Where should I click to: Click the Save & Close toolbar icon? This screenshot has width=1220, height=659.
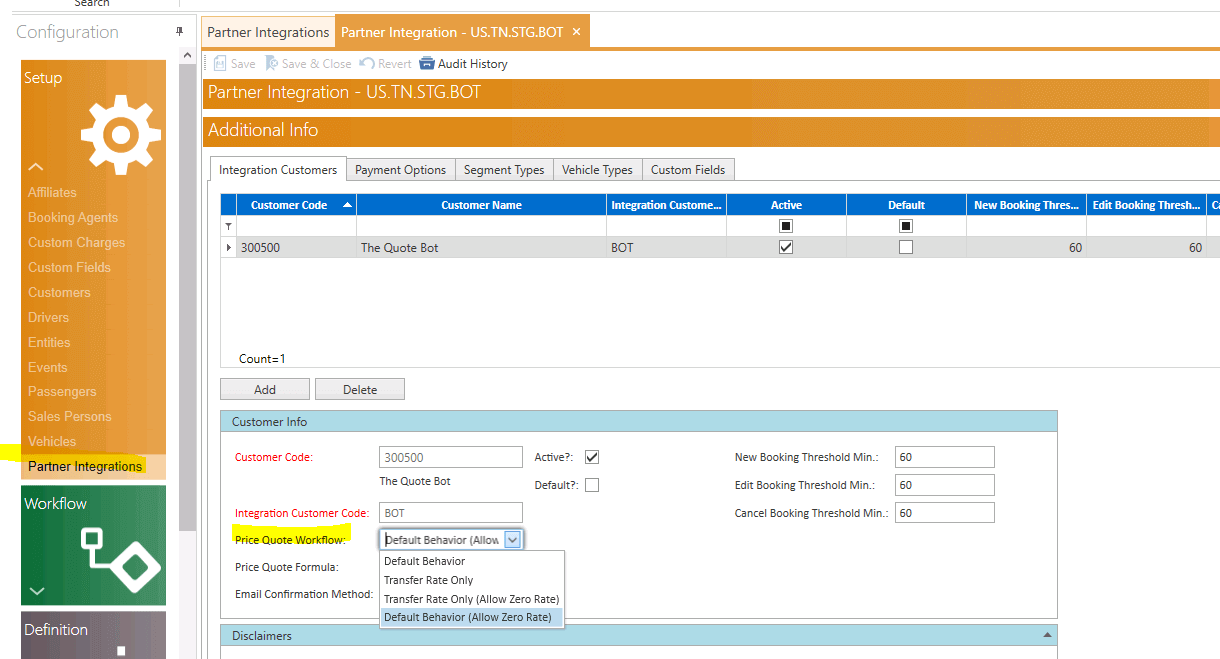click(x=271, y=64)
